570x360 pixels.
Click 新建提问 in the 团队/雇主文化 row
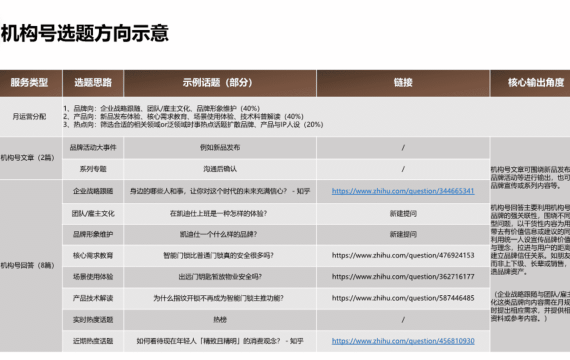[403, 213]
